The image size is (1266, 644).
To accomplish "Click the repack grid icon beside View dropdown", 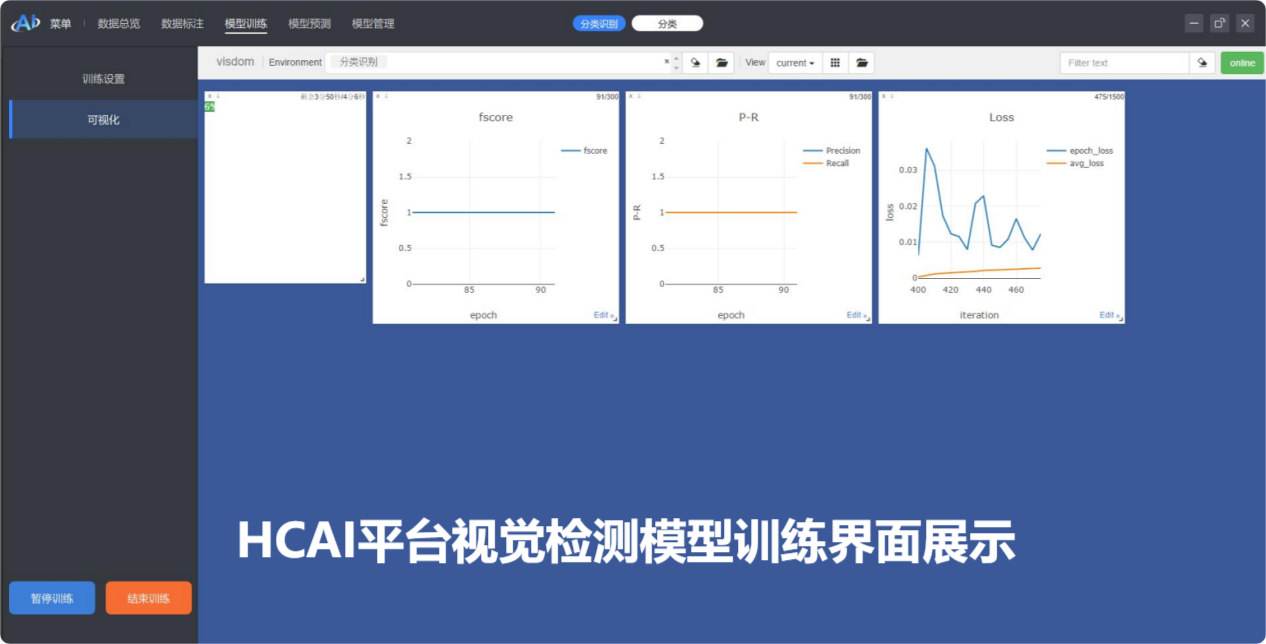I will [835, 62].
